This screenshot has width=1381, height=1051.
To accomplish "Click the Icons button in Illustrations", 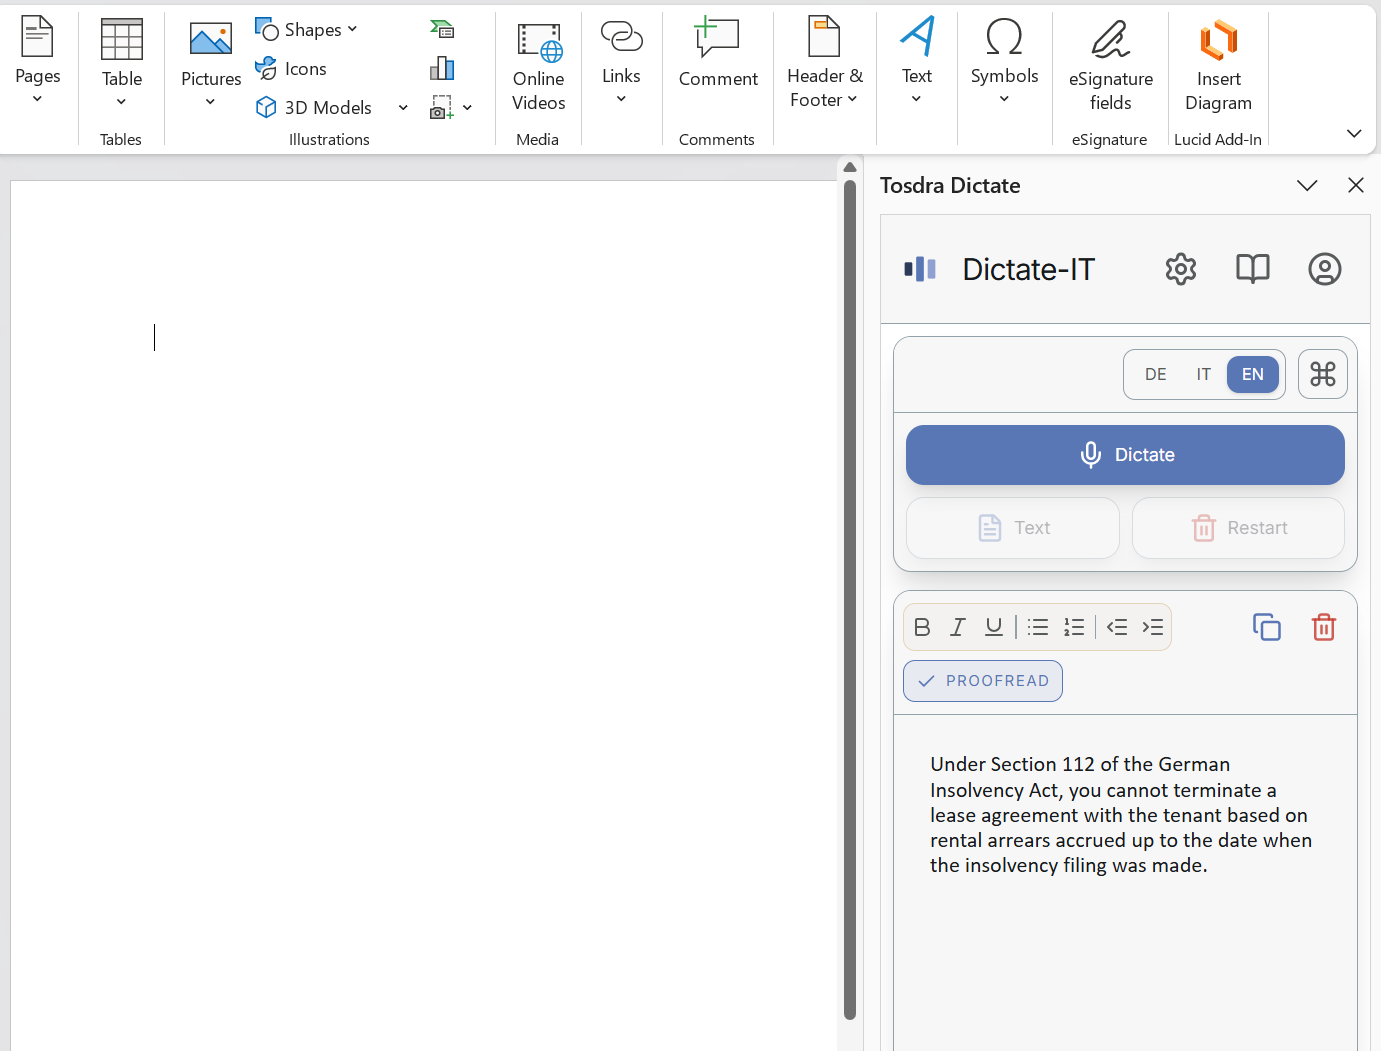I will [291, 68].
